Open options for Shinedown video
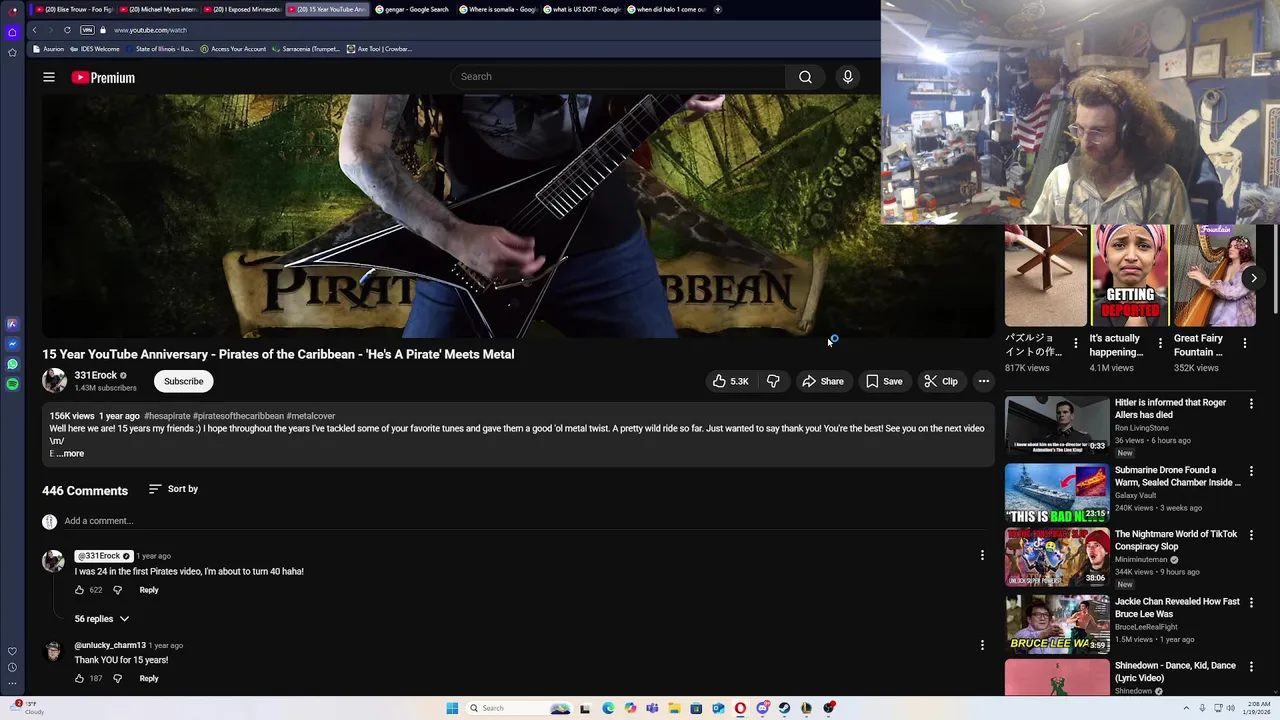This screenshot has height=720, width=1280. coord(1251,666)
